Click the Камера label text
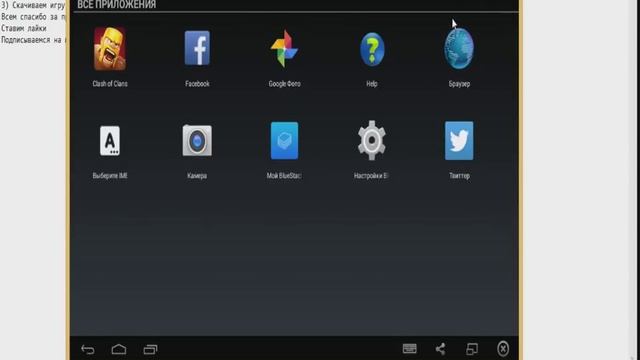The width and height of the screenshot is (640, 360). click(197, 176)
